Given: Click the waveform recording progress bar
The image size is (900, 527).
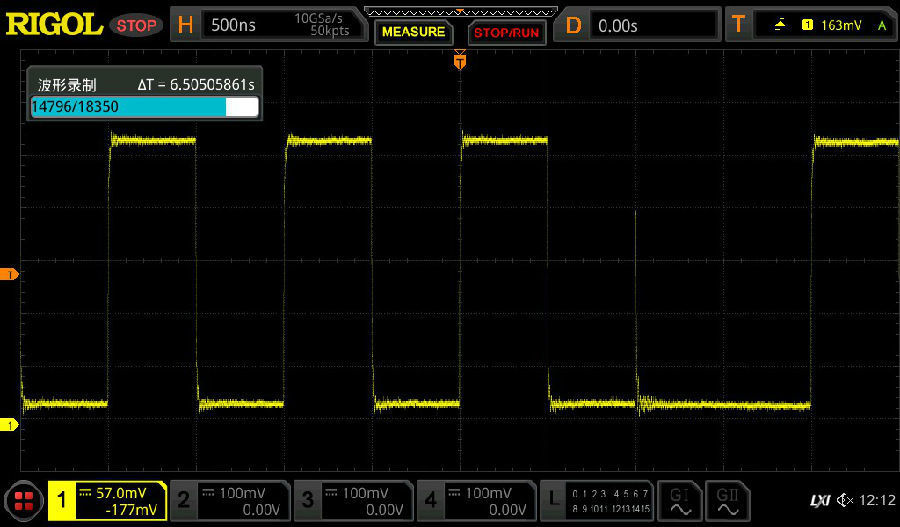Looking at the screenshot, I should pyautogui.click(x=145, y=107).
